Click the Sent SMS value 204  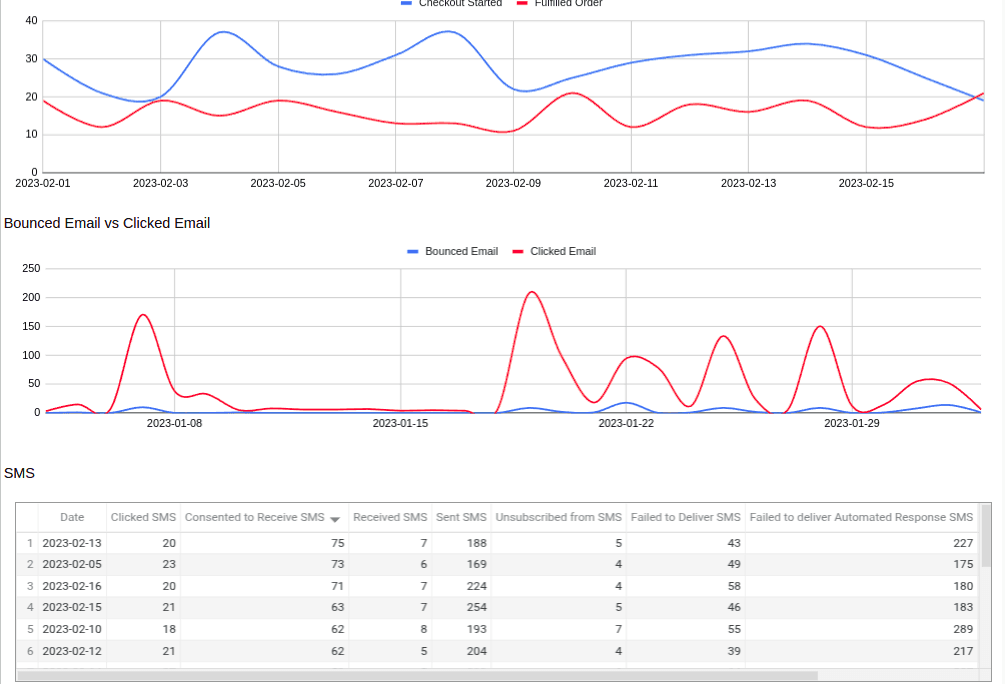tap(476, 651)
